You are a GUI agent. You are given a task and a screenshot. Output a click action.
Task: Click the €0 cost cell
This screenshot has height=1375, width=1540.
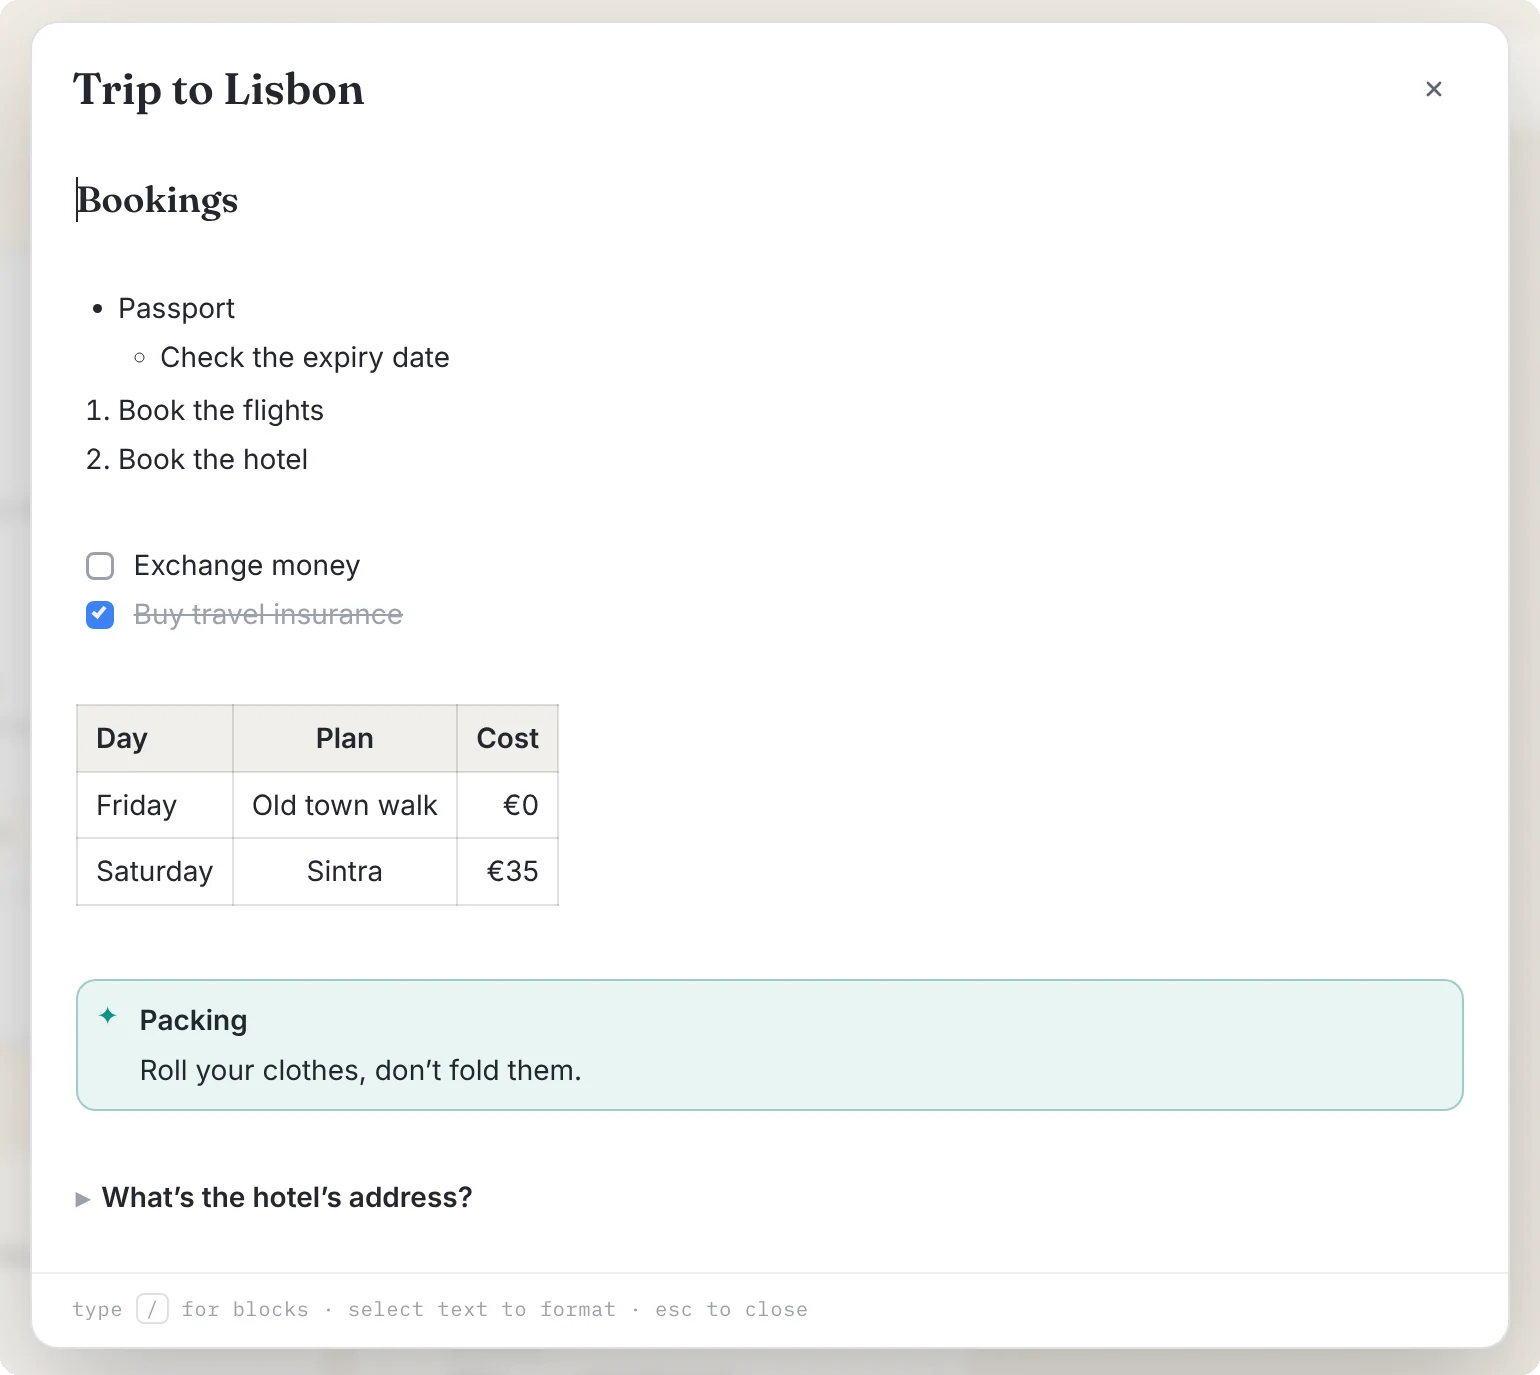[x=508, y=805]
